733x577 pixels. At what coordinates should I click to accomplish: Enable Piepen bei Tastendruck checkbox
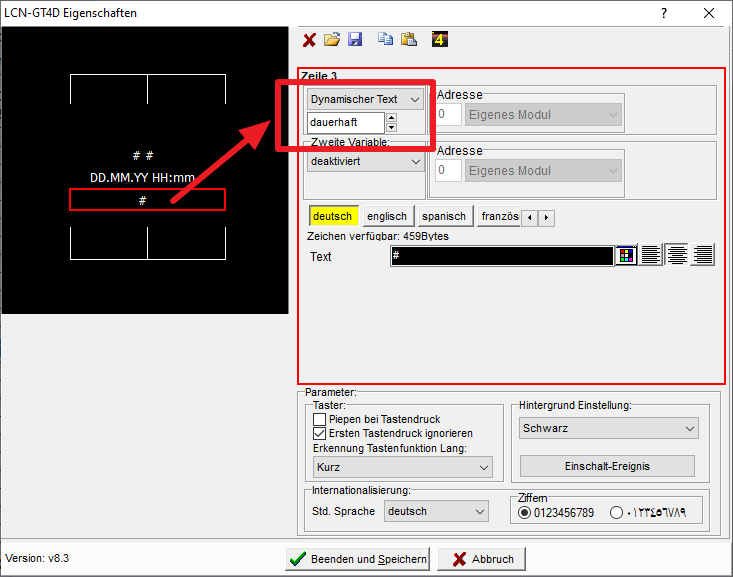319,419
